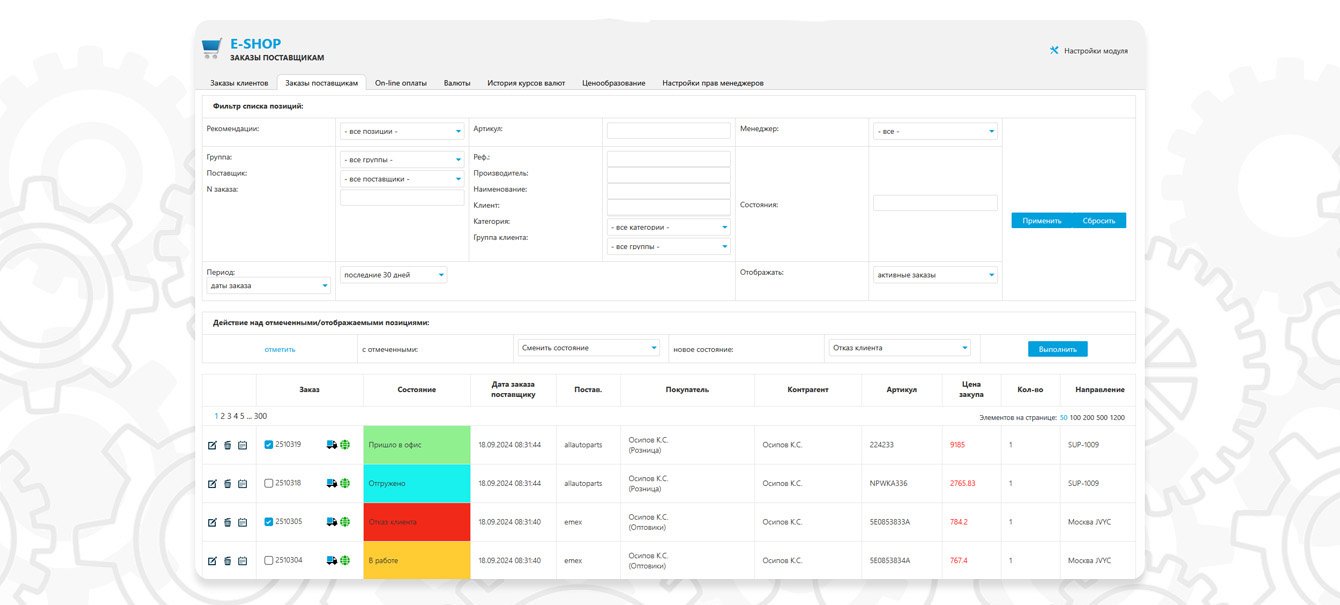
Task: Open the Группа 'все группы' dropdown
Action: (x=402, y=159)
